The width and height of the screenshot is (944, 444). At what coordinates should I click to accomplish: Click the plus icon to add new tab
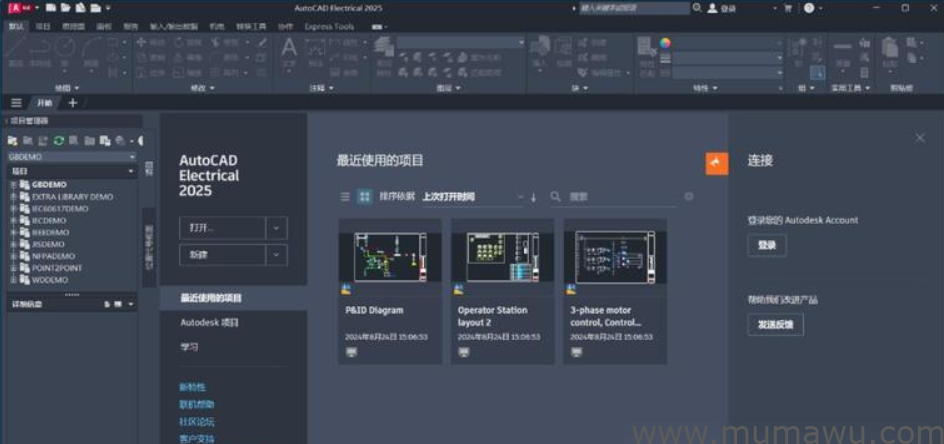tap(73, 103)
